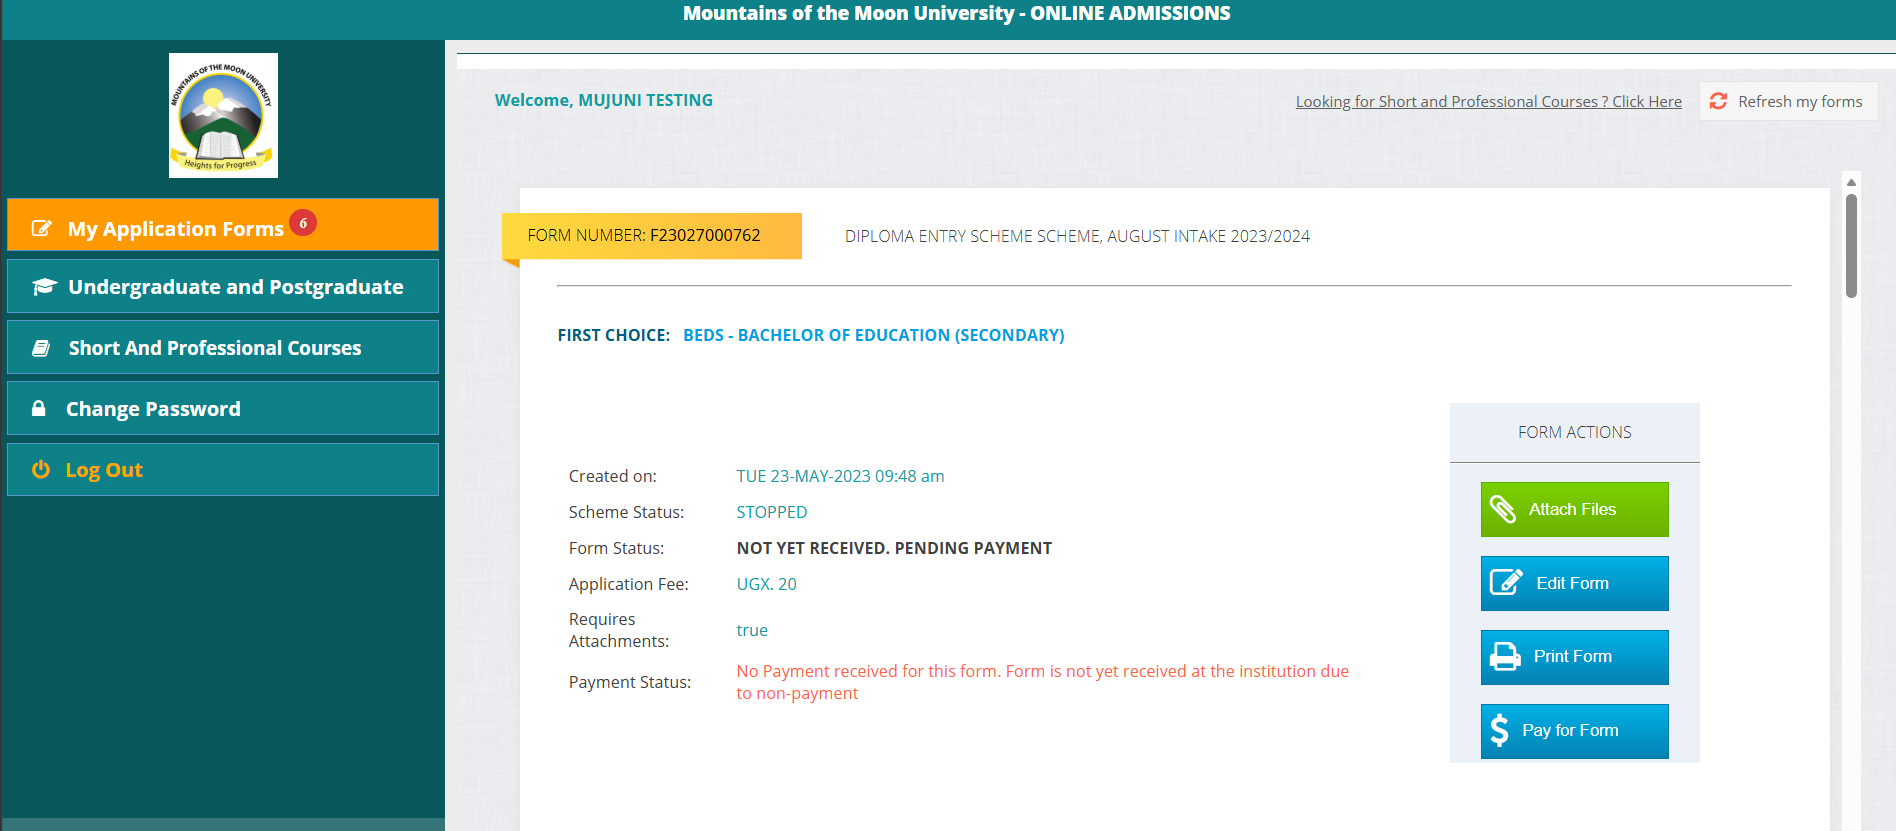
Task: Click the power icon beside Log Out
Action: click(x=41, y=469)
